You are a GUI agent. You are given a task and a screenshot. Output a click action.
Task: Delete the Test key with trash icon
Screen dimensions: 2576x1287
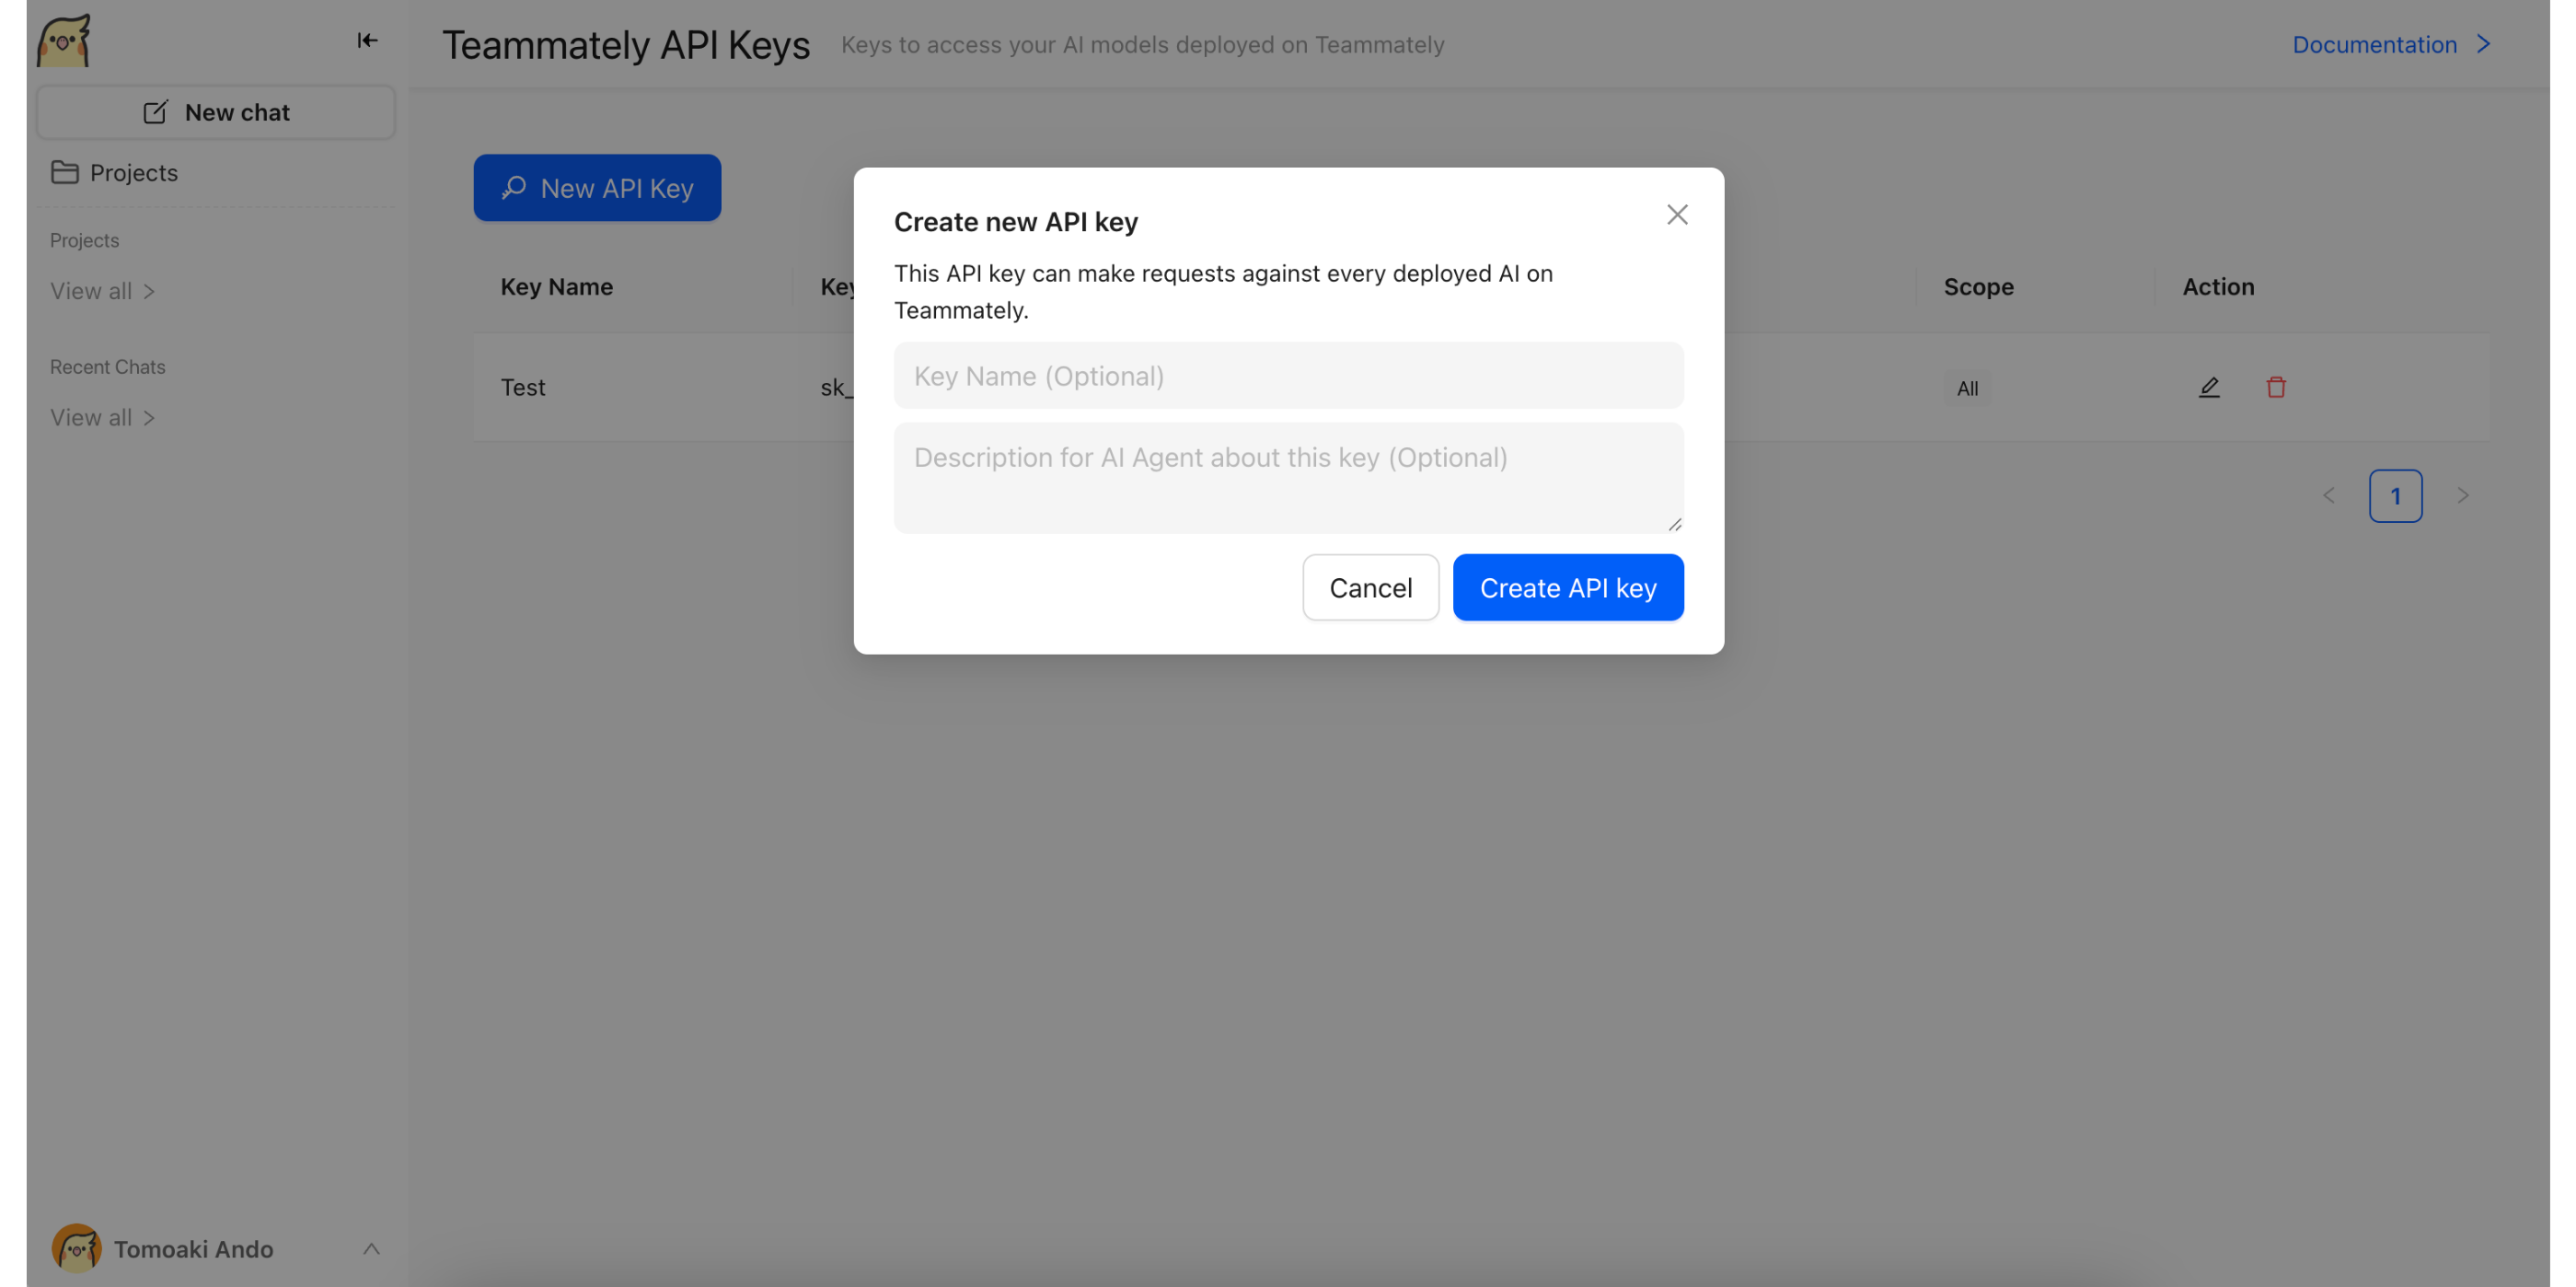click(2276, 387)
